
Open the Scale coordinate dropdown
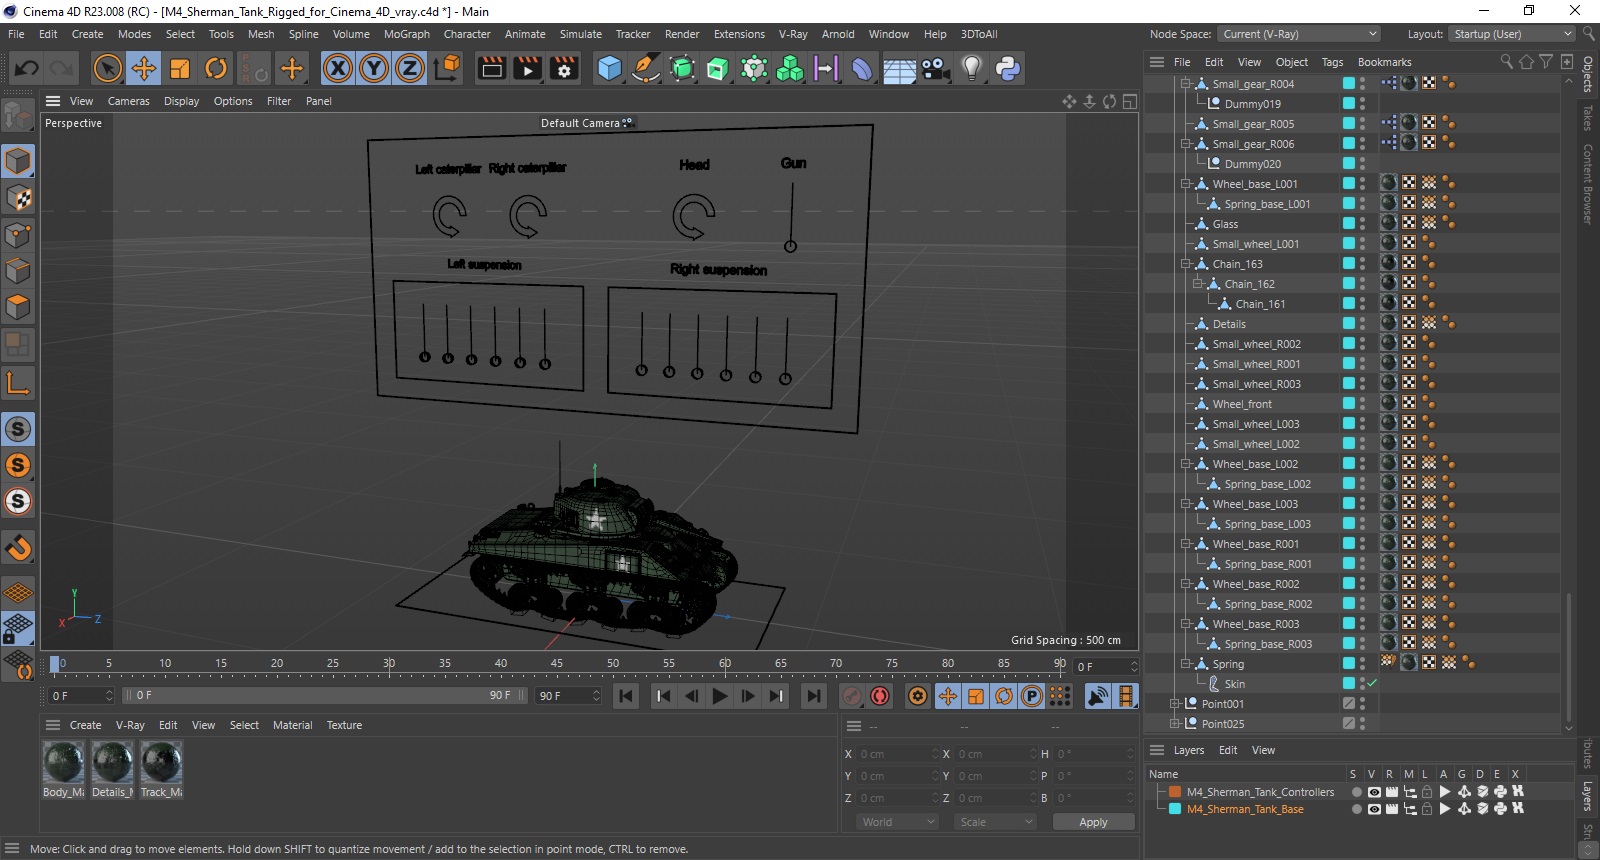[995, 822]
